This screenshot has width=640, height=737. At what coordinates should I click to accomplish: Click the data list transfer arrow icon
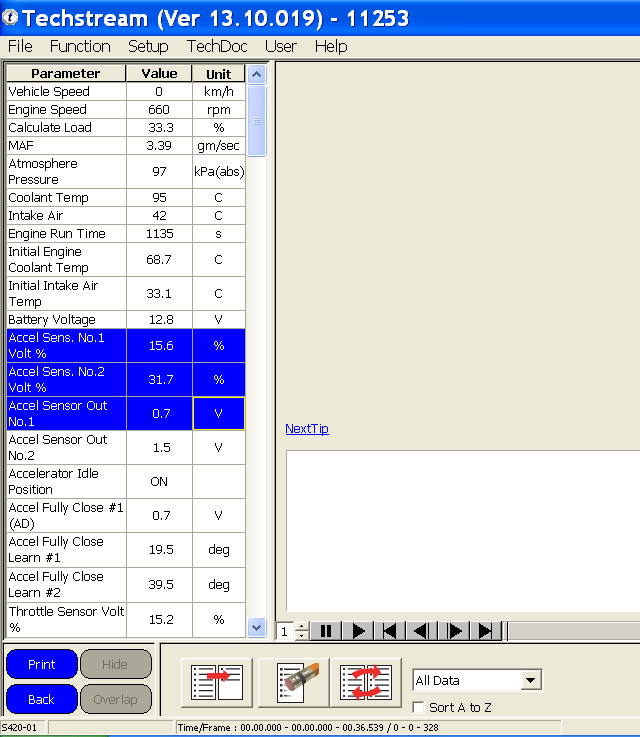pyautogui.click(x=216, y=683)
